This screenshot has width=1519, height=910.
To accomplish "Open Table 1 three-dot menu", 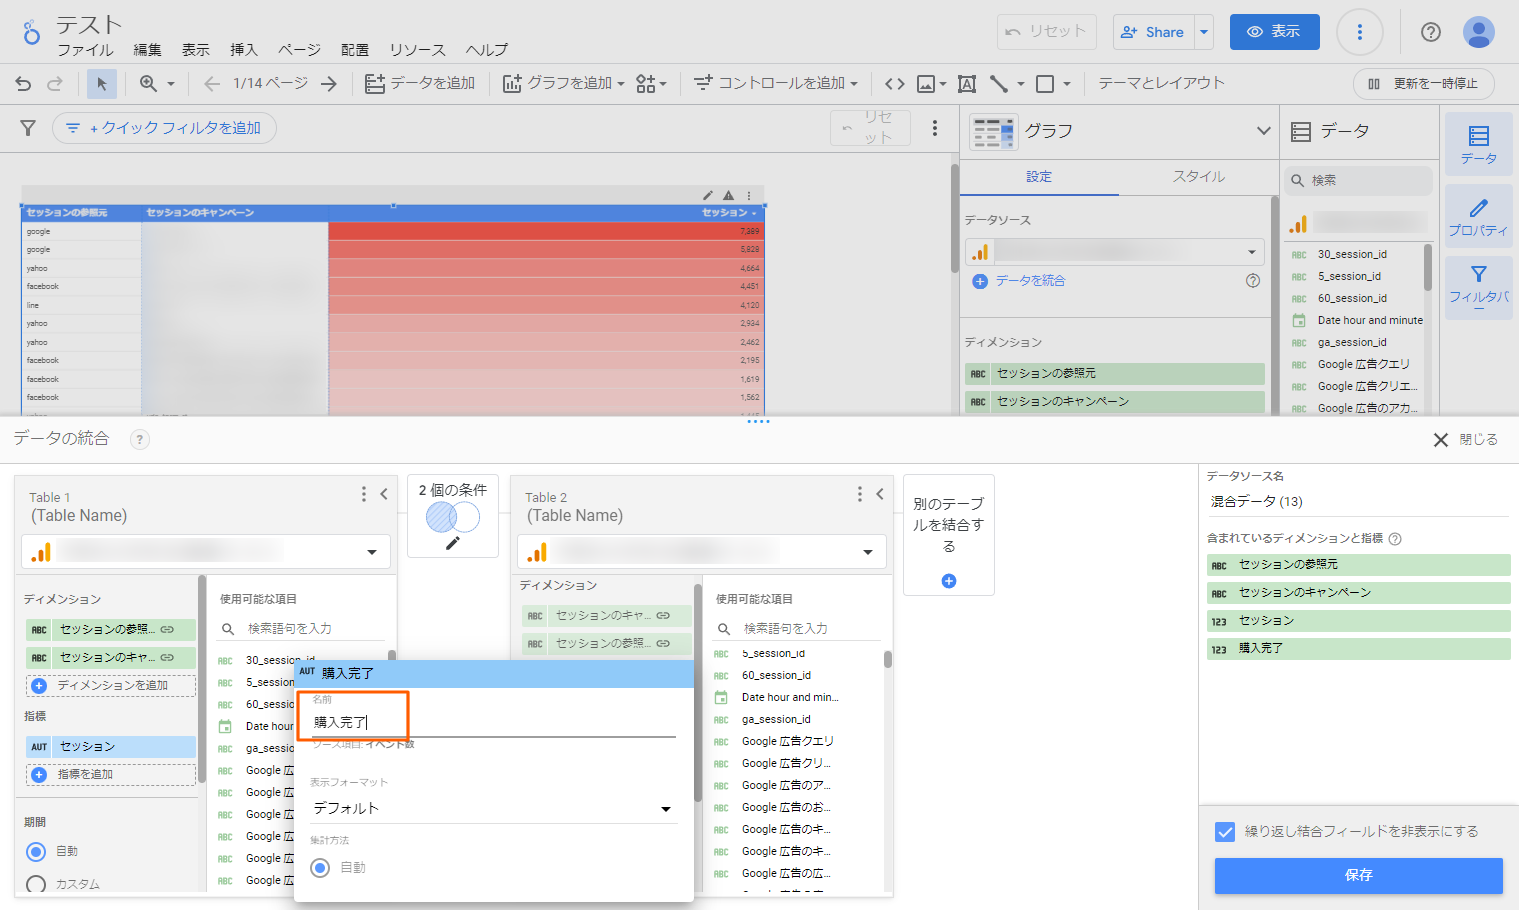I will tap(363, 494).
